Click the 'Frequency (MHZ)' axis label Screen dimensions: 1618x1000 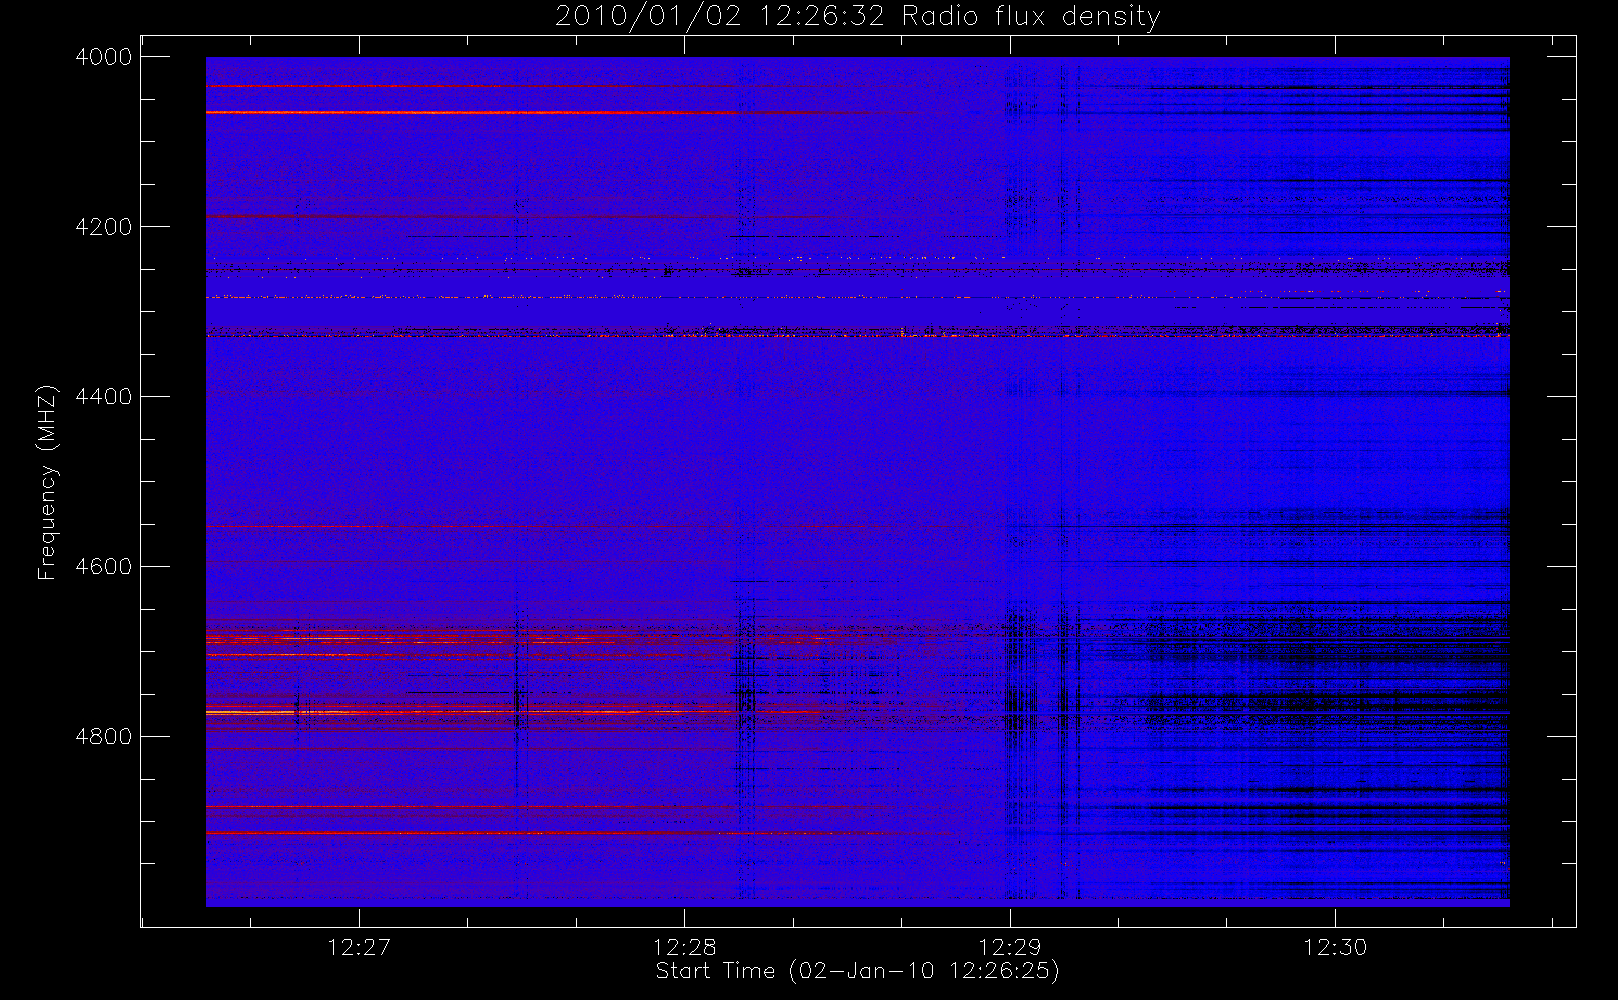pos(46,482)
